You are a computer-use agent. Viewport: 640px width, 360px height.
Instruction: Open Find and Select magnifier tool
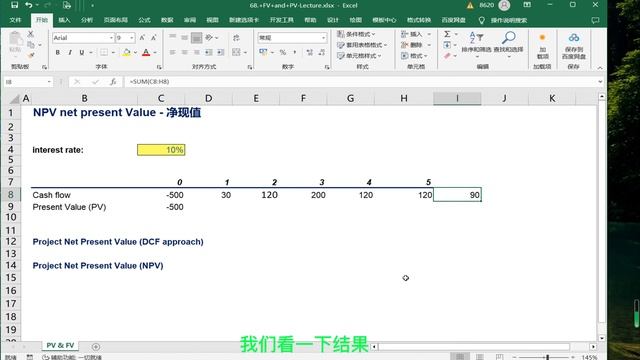point(508,43)
